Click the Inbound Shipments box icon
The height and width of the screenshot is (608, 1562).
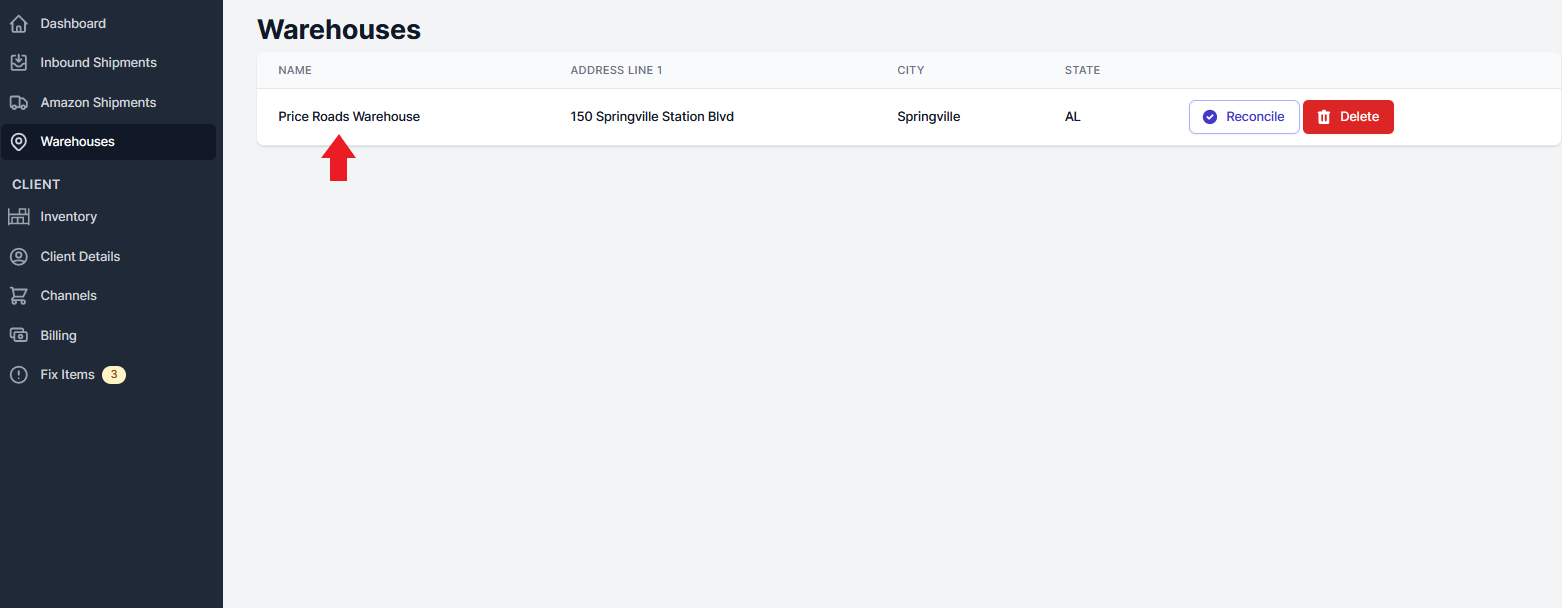point(18,62)
